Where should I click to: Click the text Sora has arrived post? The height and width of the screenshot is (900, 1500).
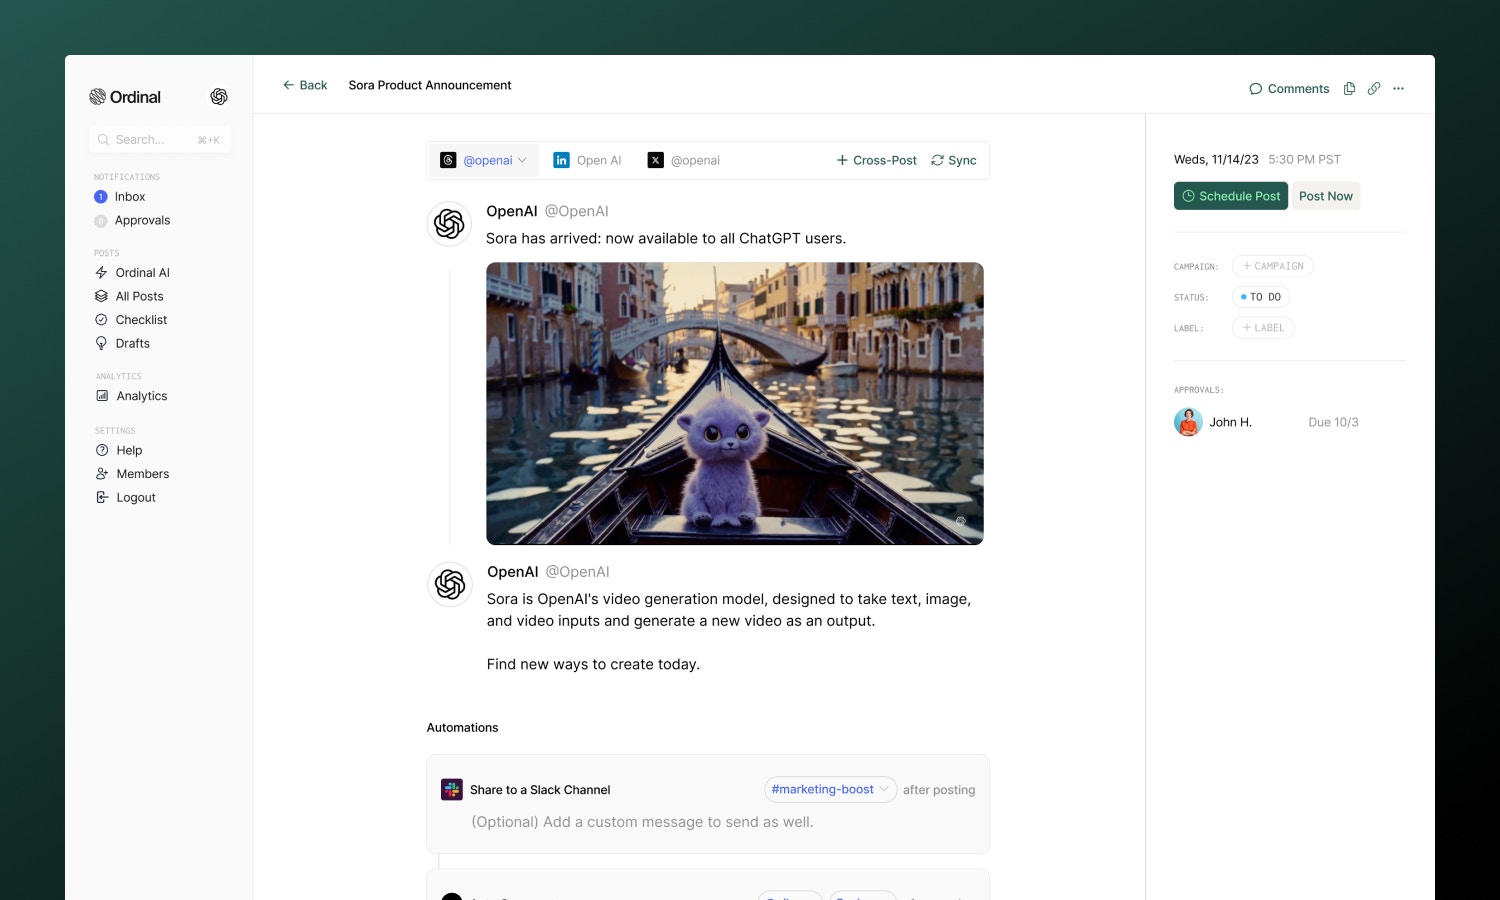tap(666, 238)
